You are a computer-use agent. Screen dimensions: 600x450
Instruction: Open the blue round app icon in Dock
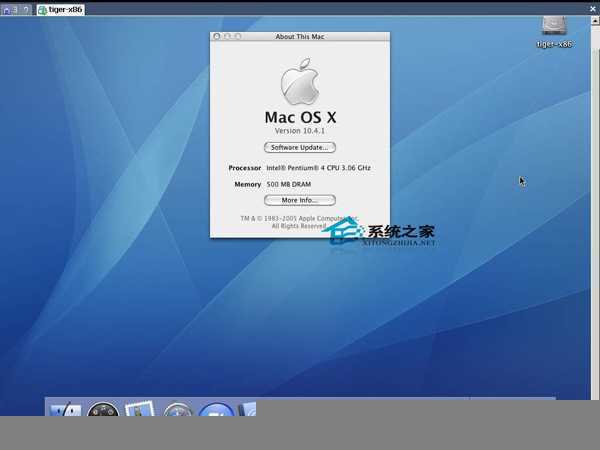pos(216,409)
